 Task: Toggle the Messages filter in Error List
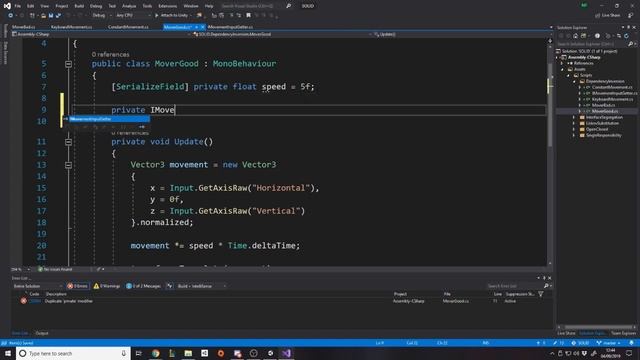143,286
